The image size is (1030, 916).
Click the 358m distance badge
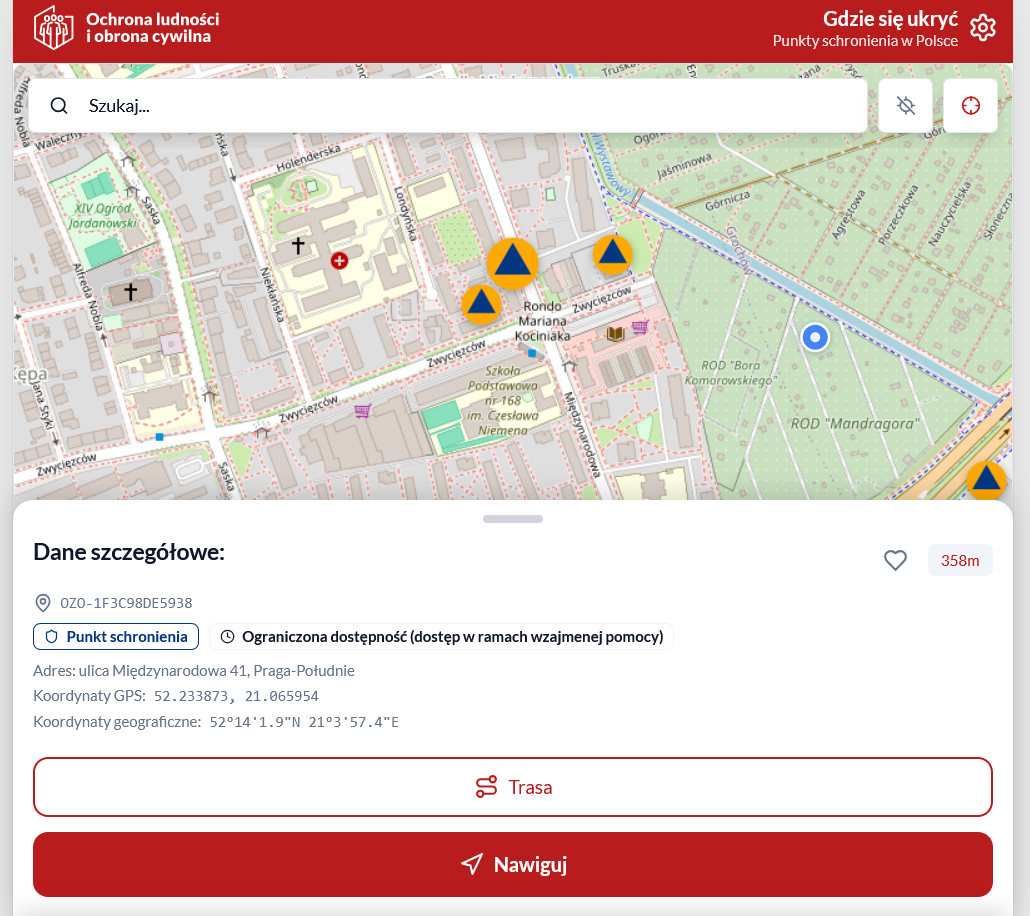960,561
